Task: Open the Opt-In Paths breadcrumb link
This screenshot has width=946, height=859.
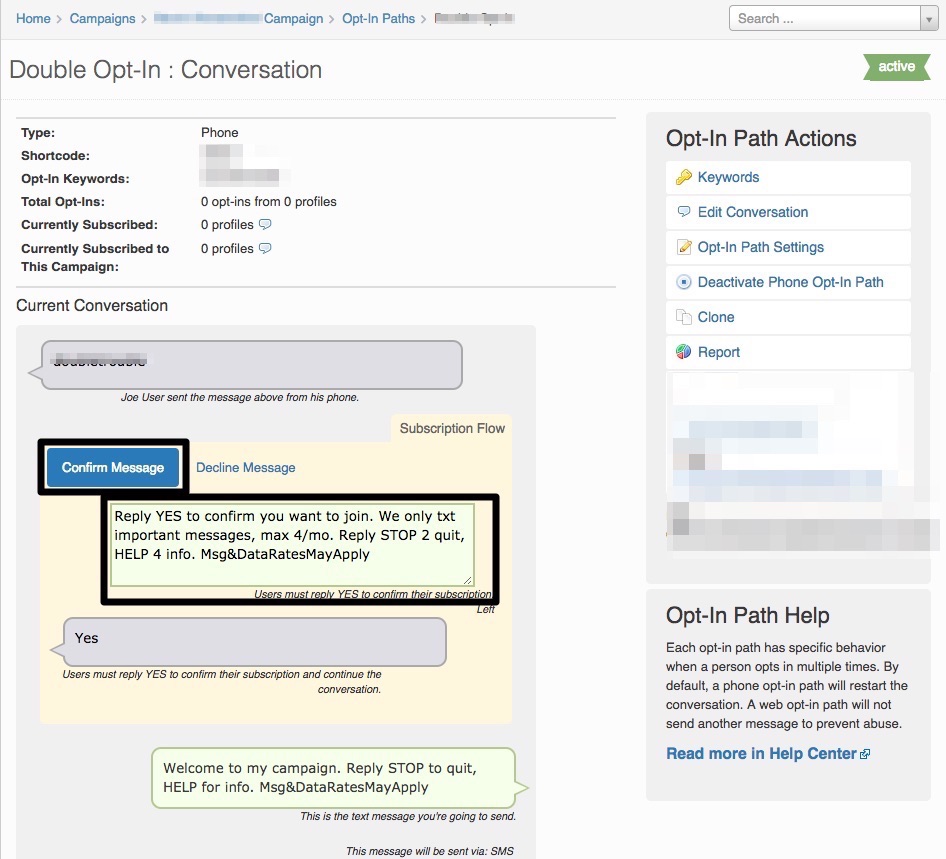Action: click(x=378, y=19)
